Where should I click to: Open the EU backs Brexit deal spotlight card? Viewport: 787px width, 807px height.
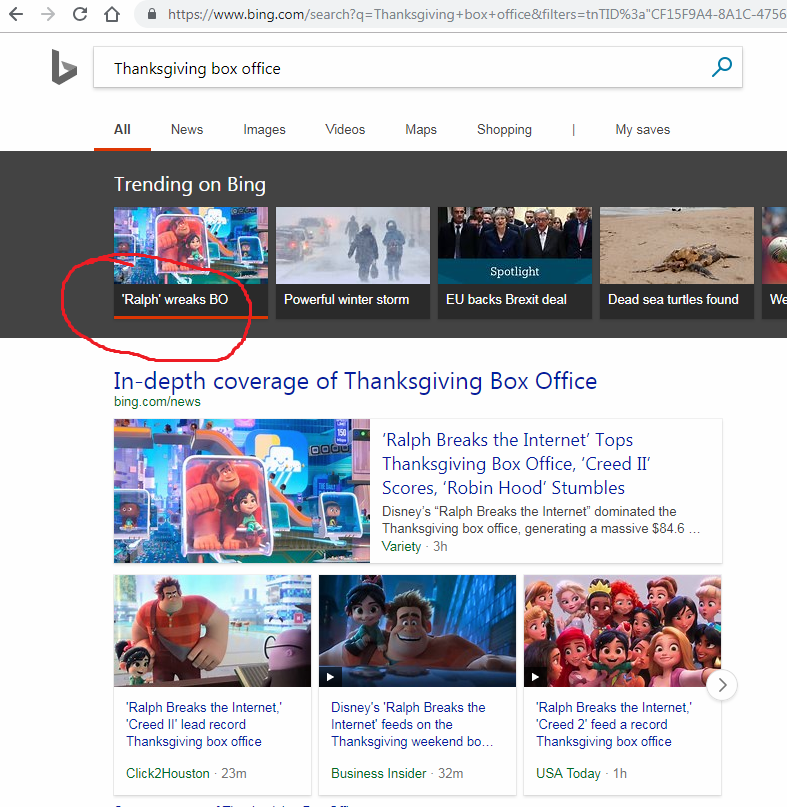click(515, 262)
